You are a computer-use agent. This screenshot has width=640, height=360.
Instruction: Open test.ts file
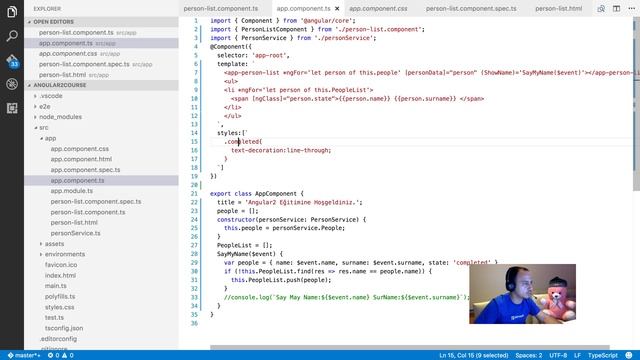[x=54, y=318]
